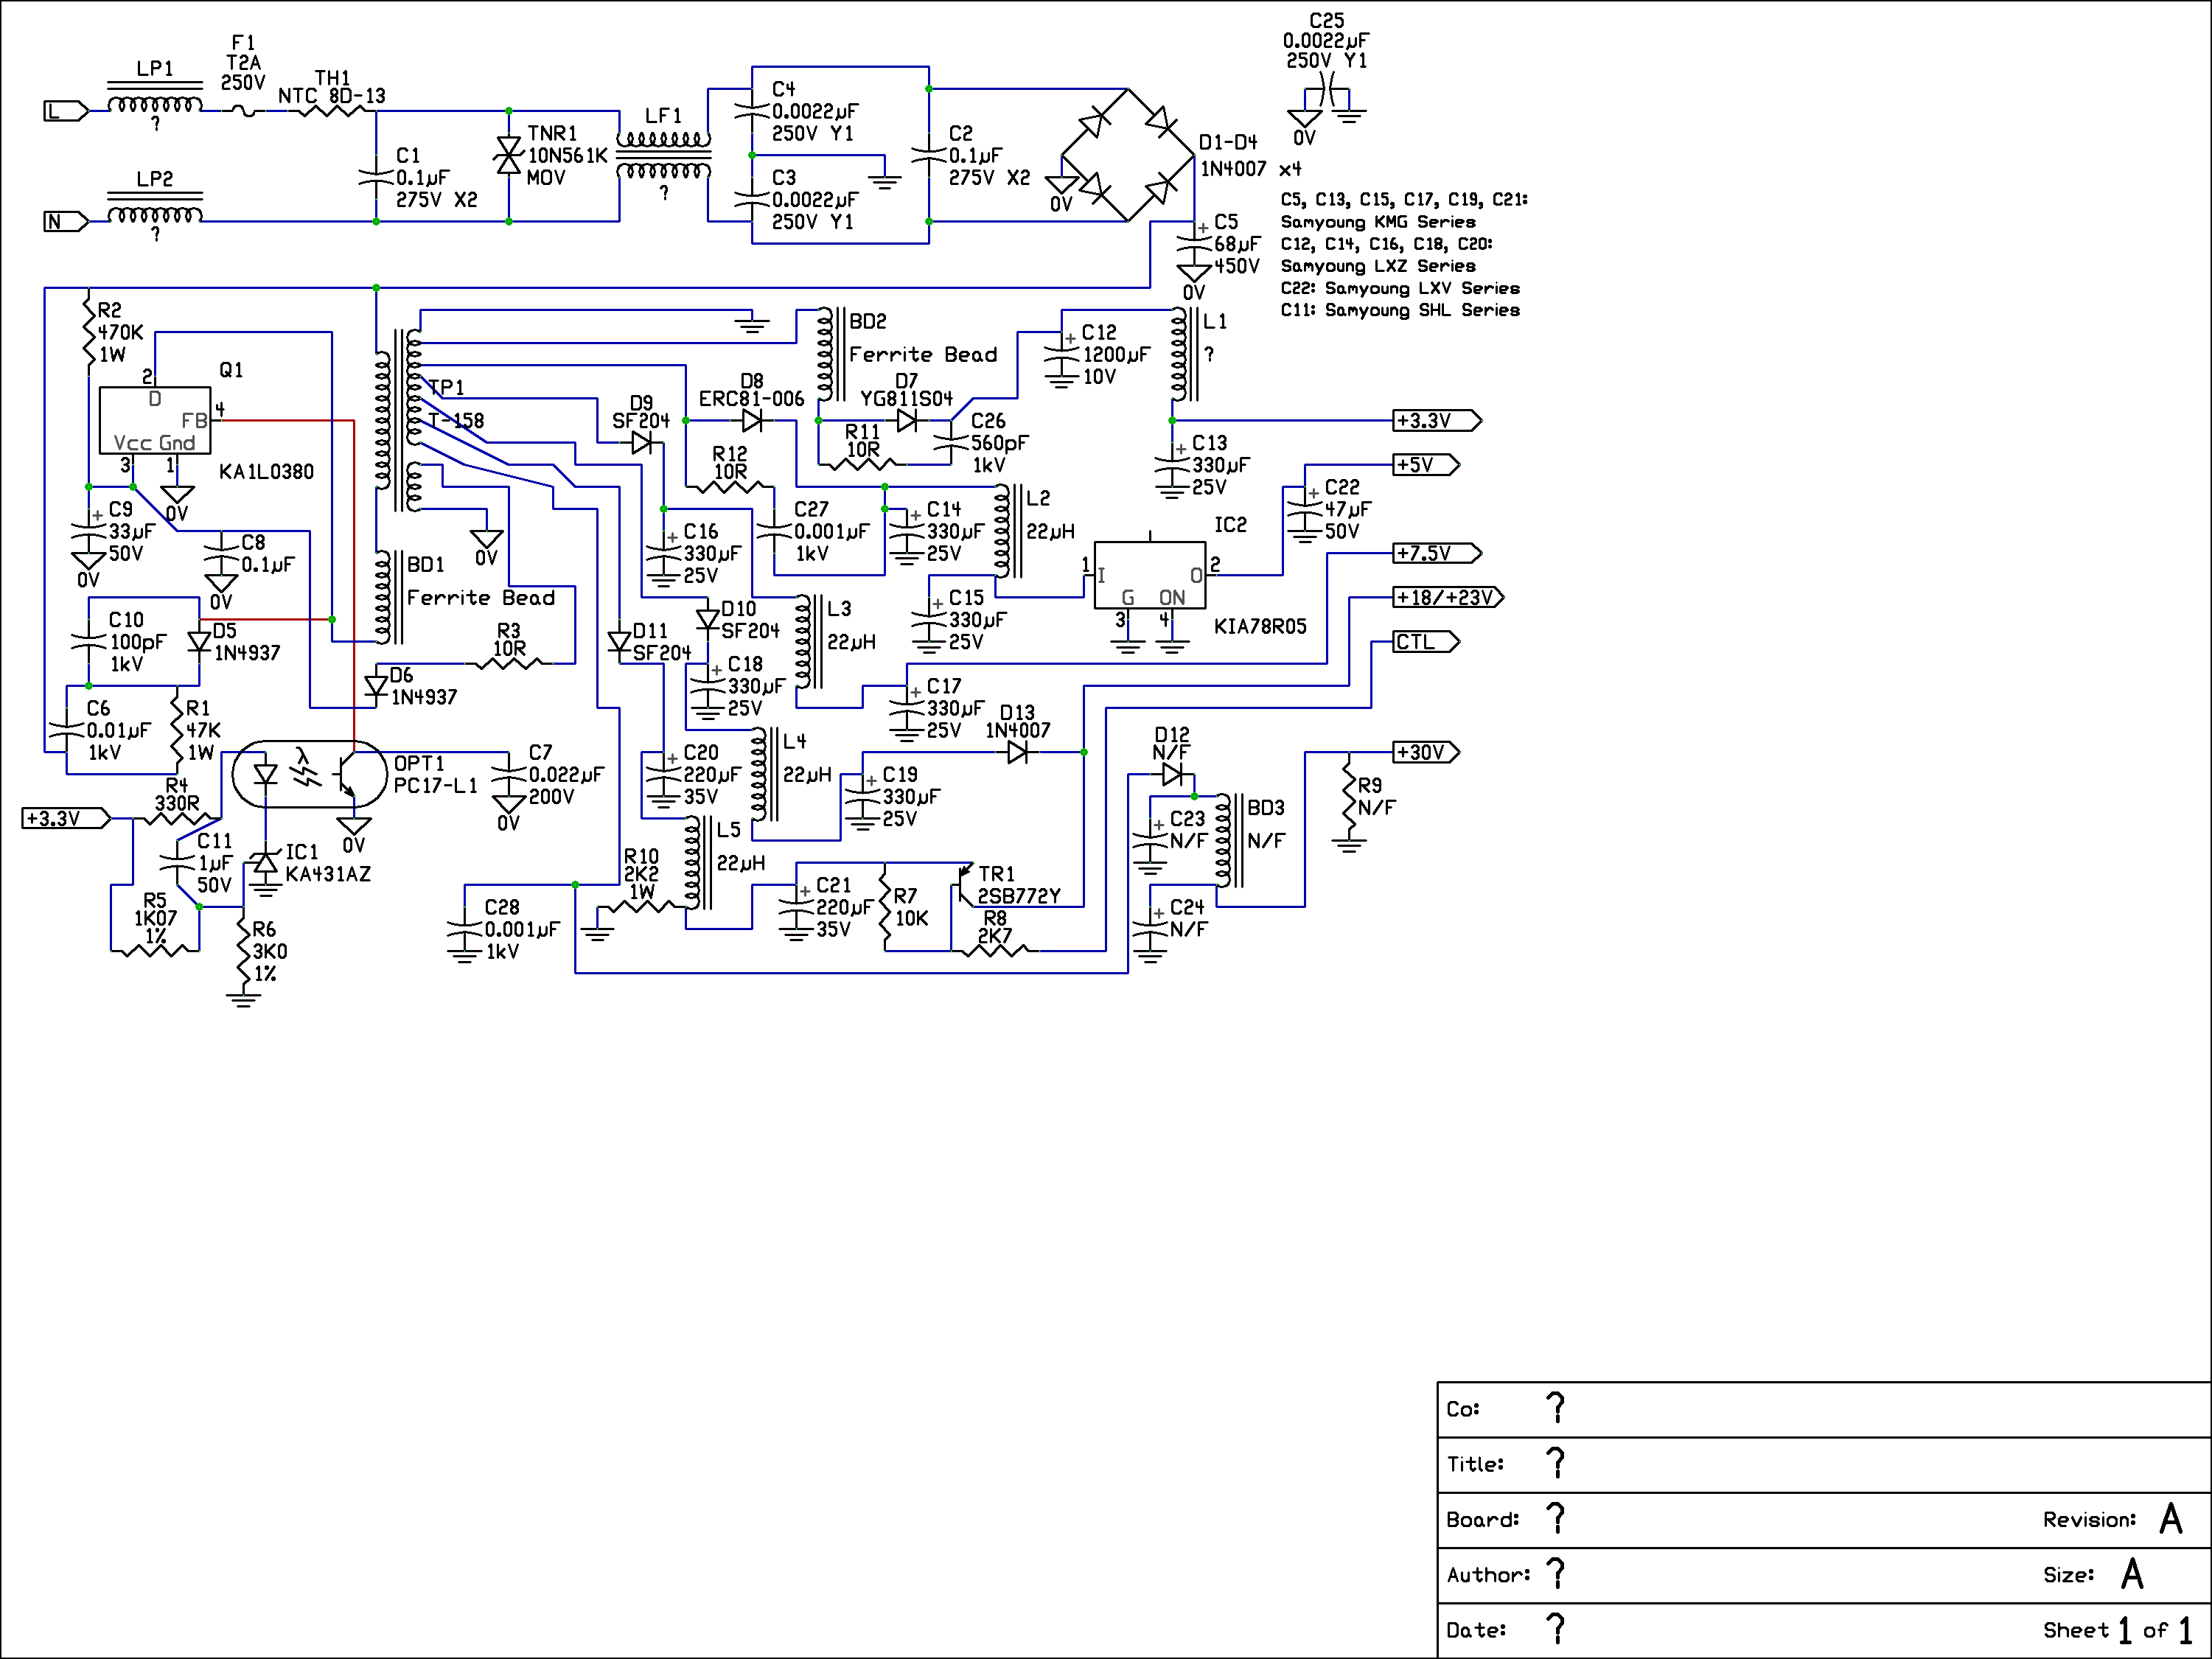Select the D10 SF204 diode symbol
This screenshot has height=1659, width=2212.
point(707,620)
